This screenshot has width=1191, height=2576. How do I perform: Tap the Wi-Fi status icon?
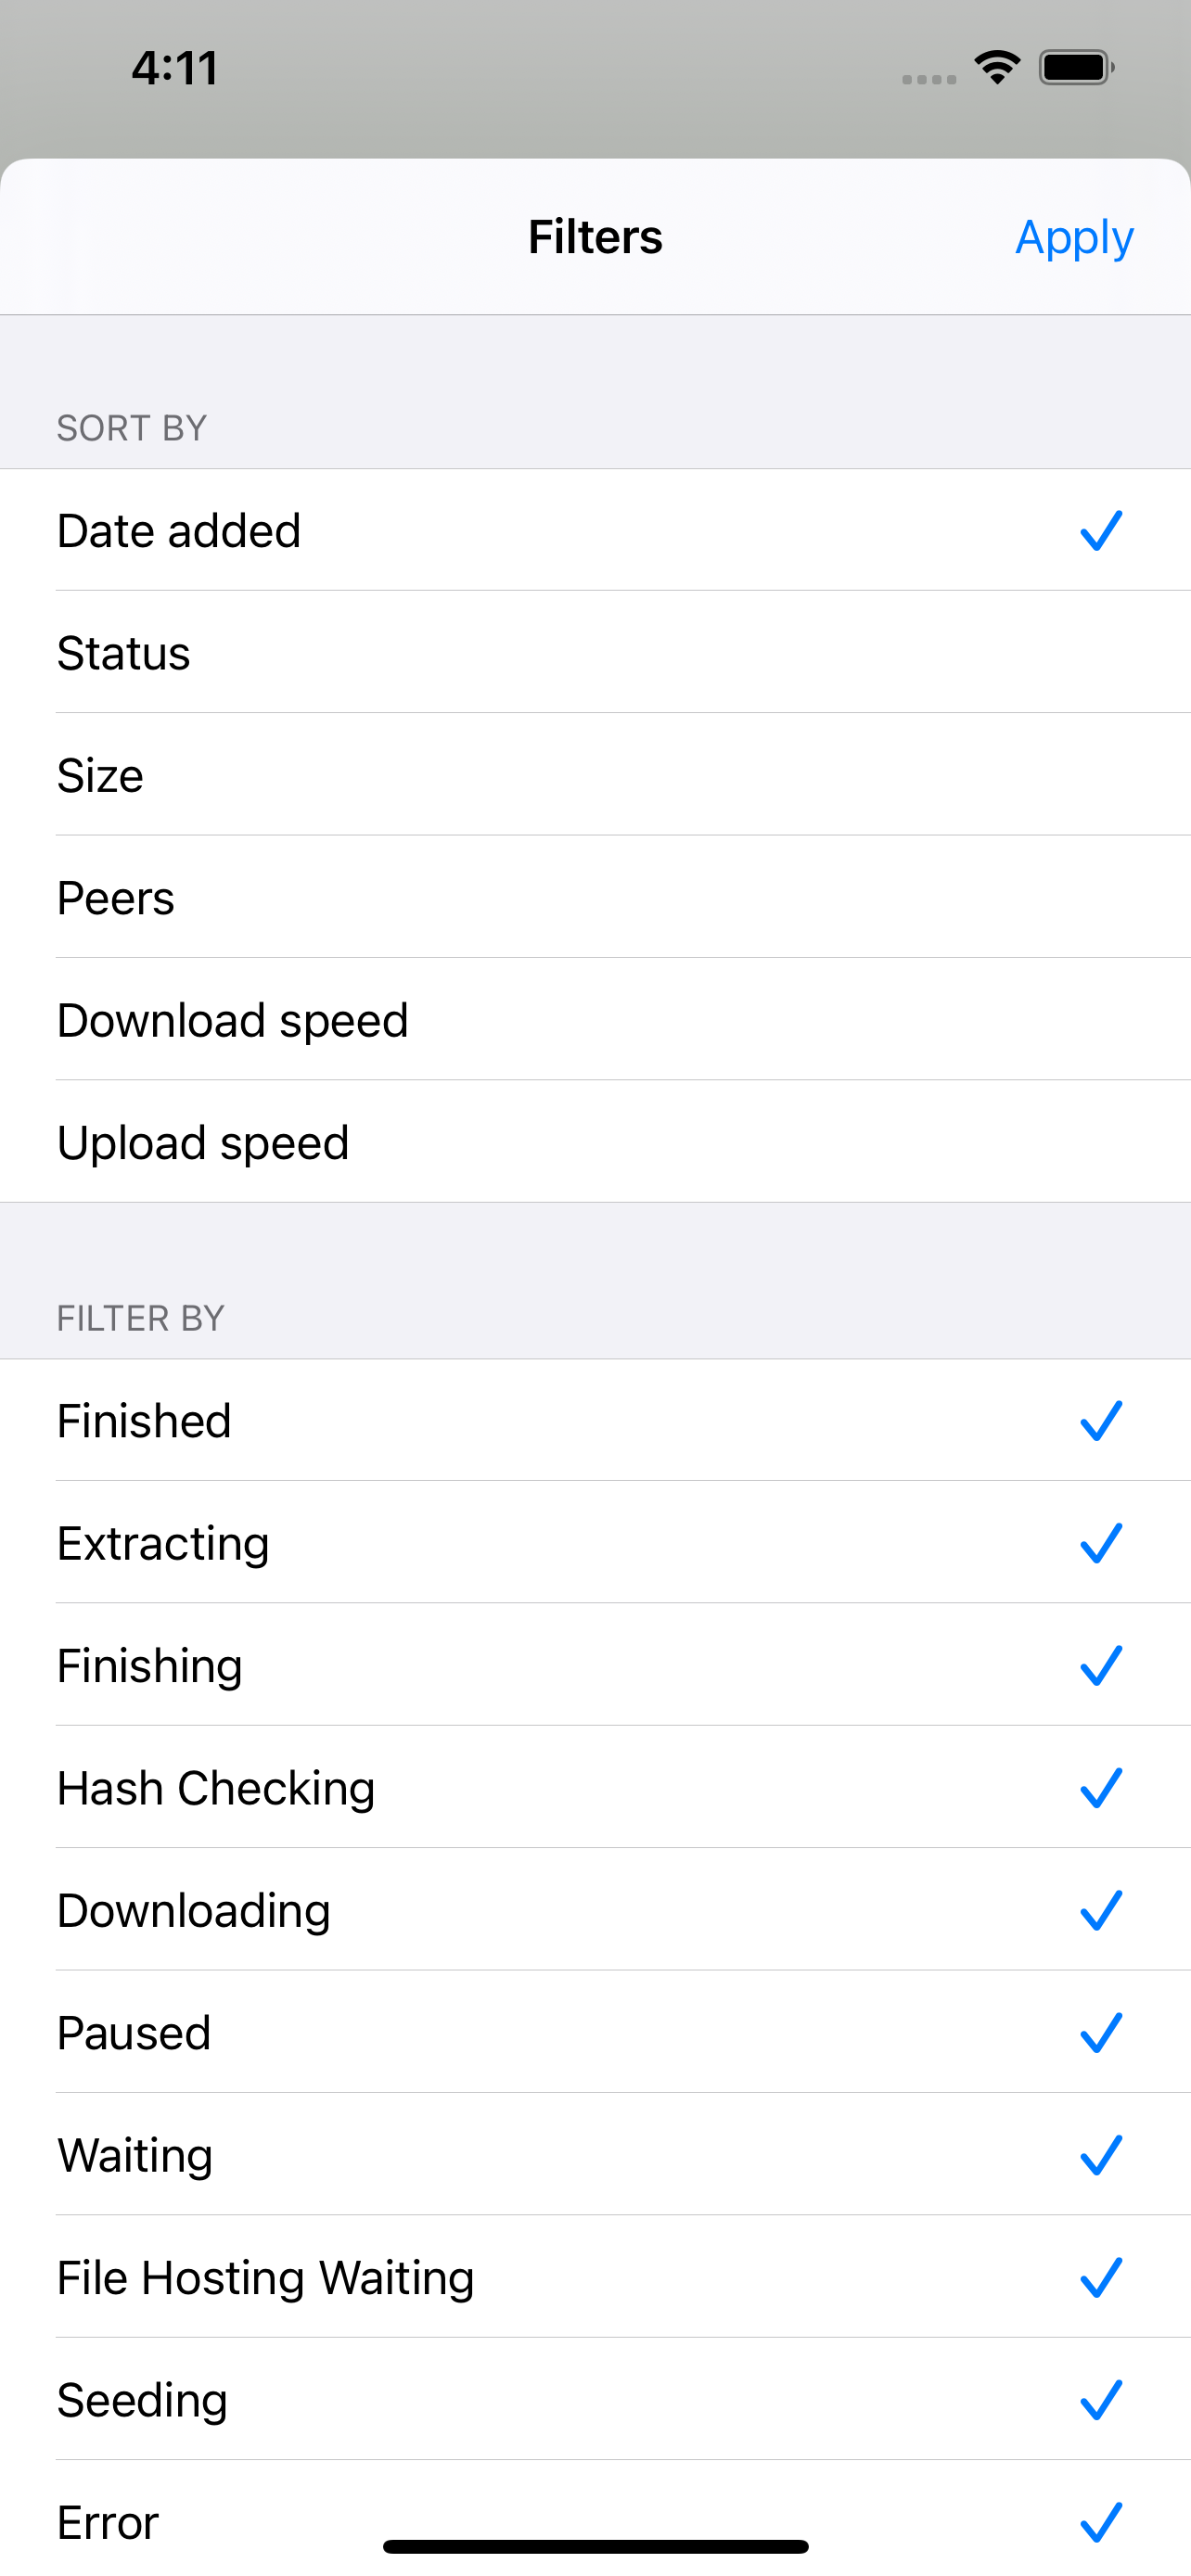pos(996,66)
